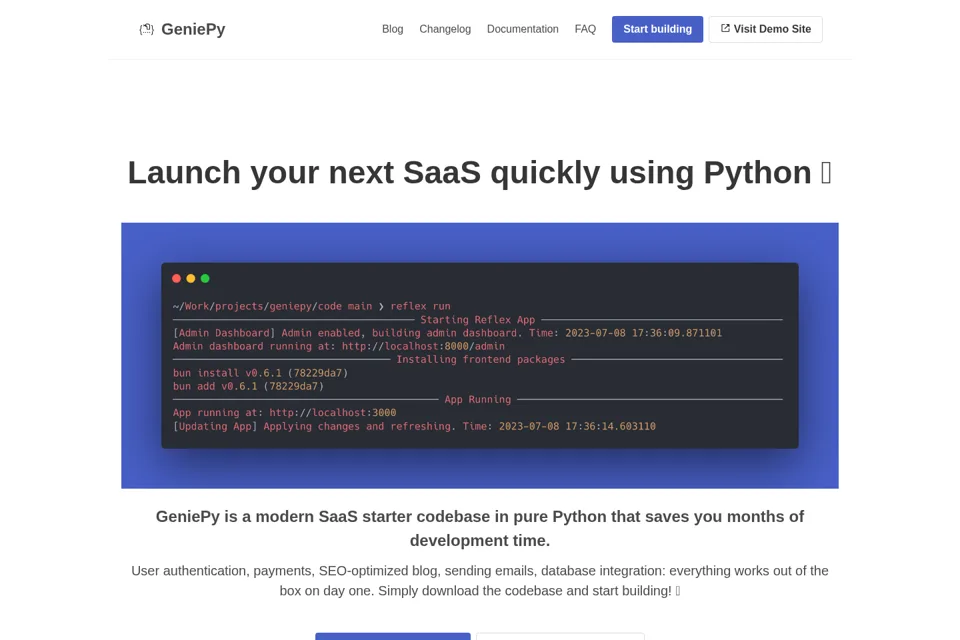Click the external link icon on Visit Demo Site
The width and height of the screenshot is (960, 640).
tap(725, 28)
